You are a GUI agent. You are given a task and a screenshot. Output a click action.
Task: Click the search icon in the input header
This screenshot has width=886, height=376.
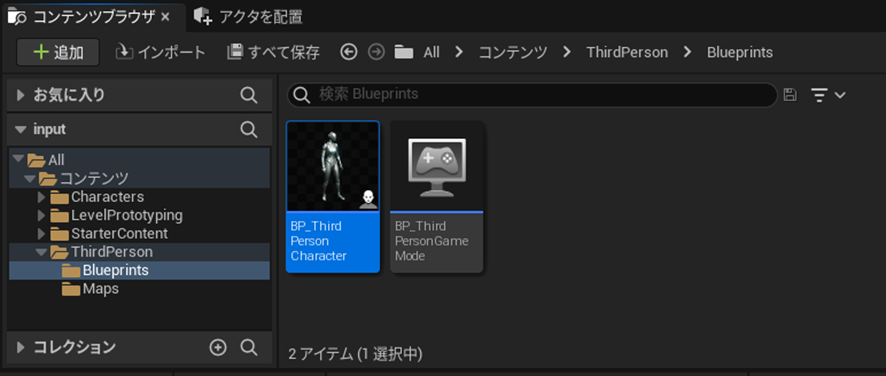[249, 129]
